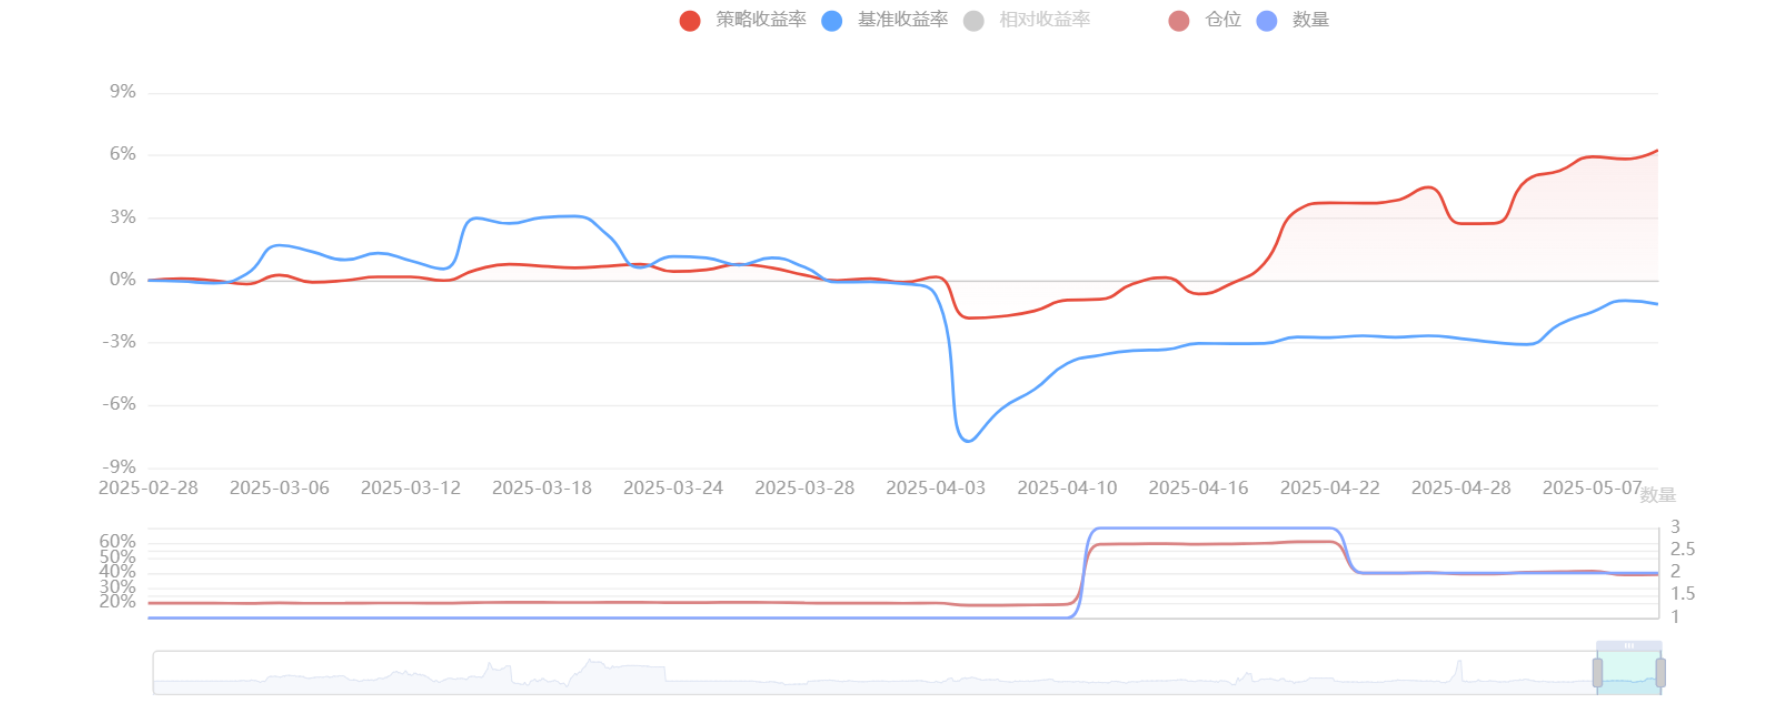Viewport: 1791px width, 711px height.
Task: Click the 数量 right axis title
Action: click(1657, 496)
